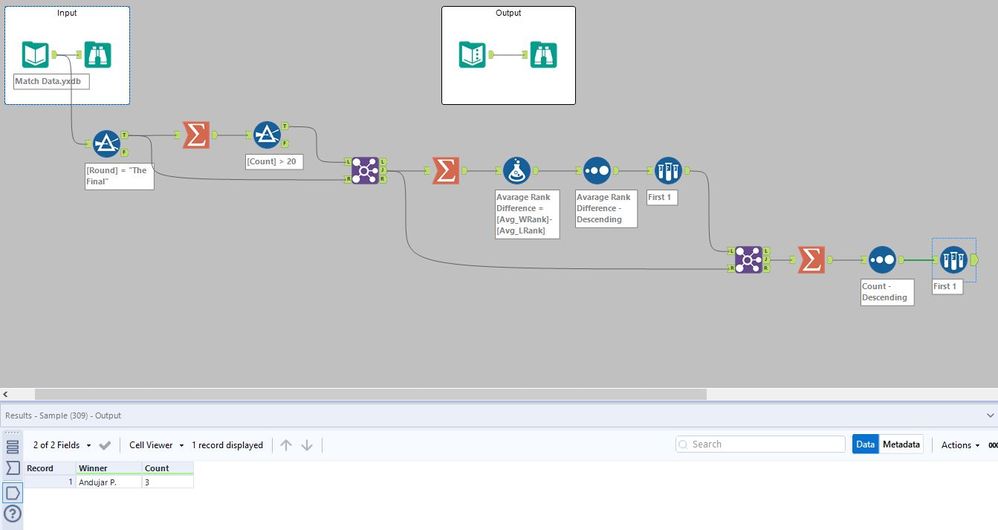Click the Match Data.yxdb annotation
The height and width of the screenshot is (530, 998).
51,81
